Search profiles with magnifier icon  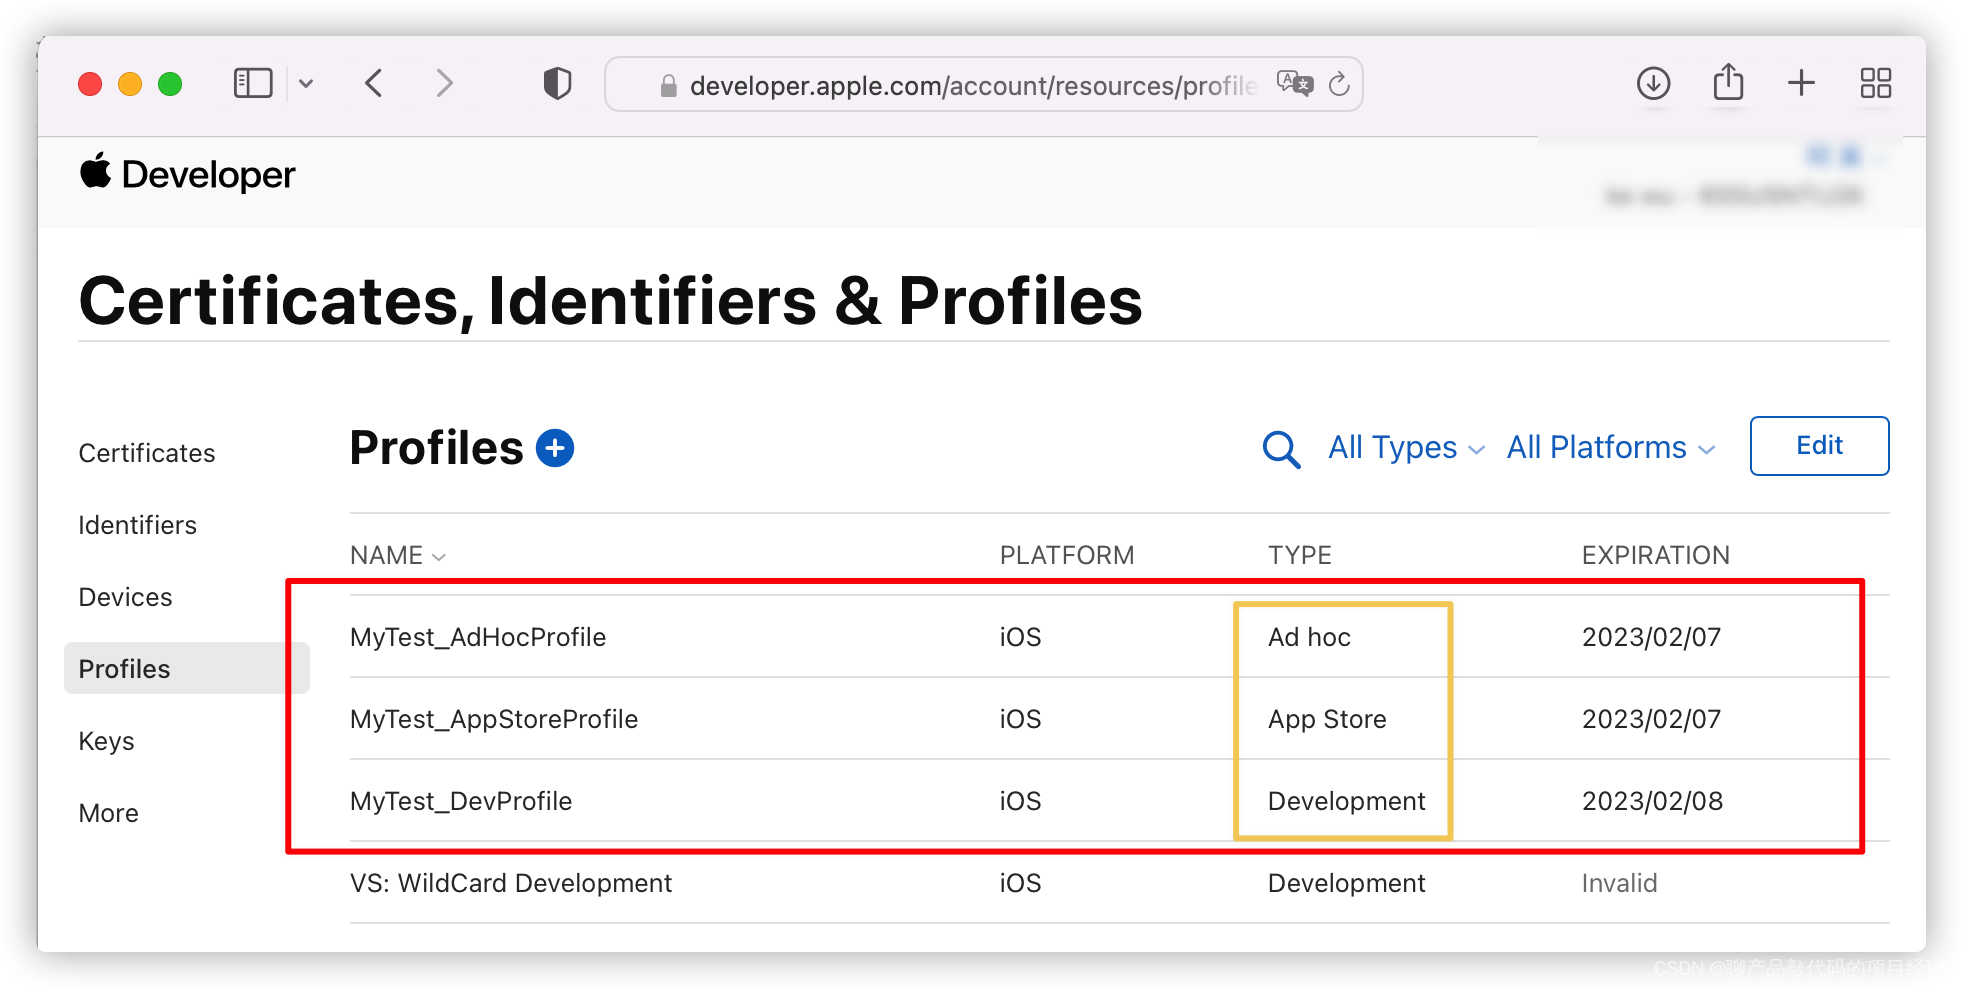coord(1281,449)
